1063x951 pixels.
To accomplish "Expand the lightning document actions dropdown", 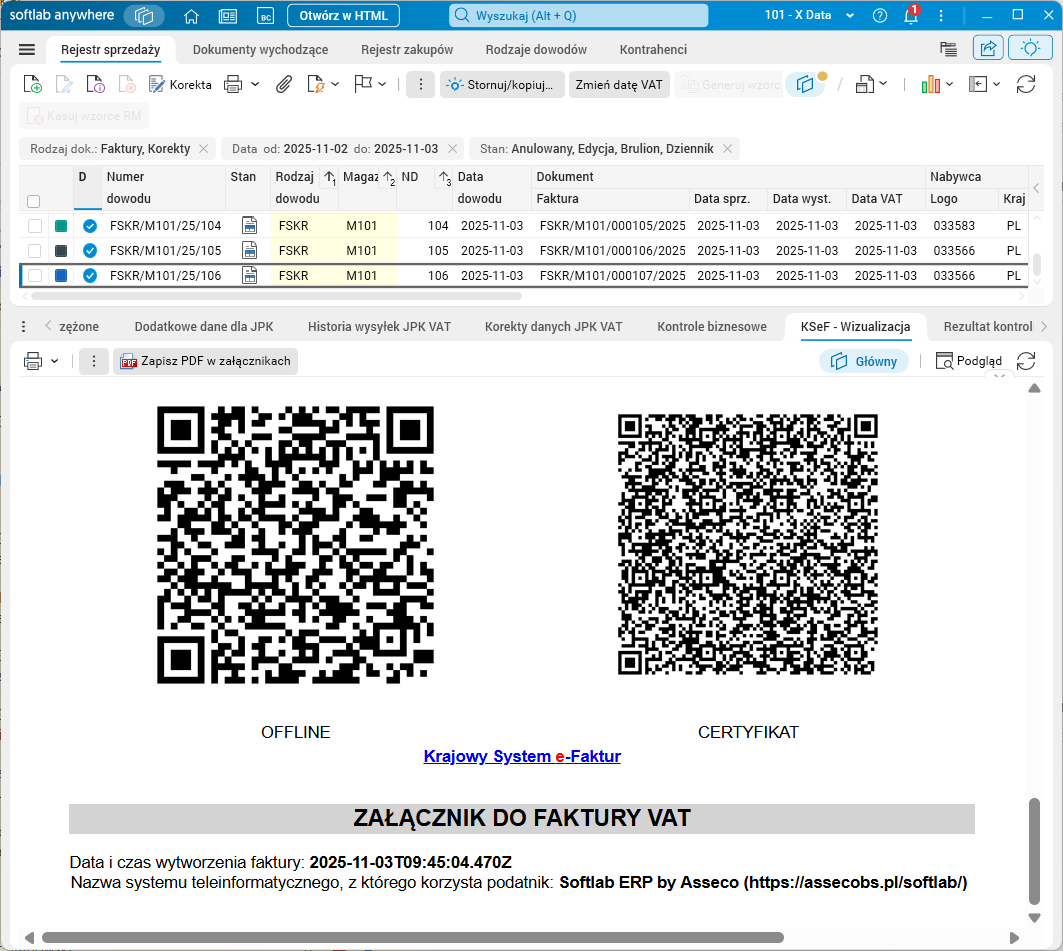I will pyautogui.click(x=335, y=85).
